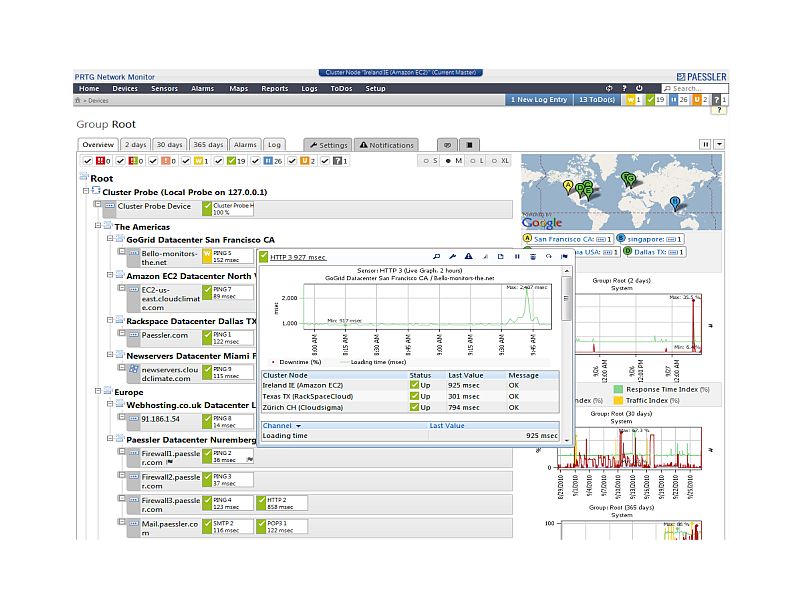Click the yellow warning status counter in the top bar
This screenshot has width=800, height=600.
coord(633,100)
